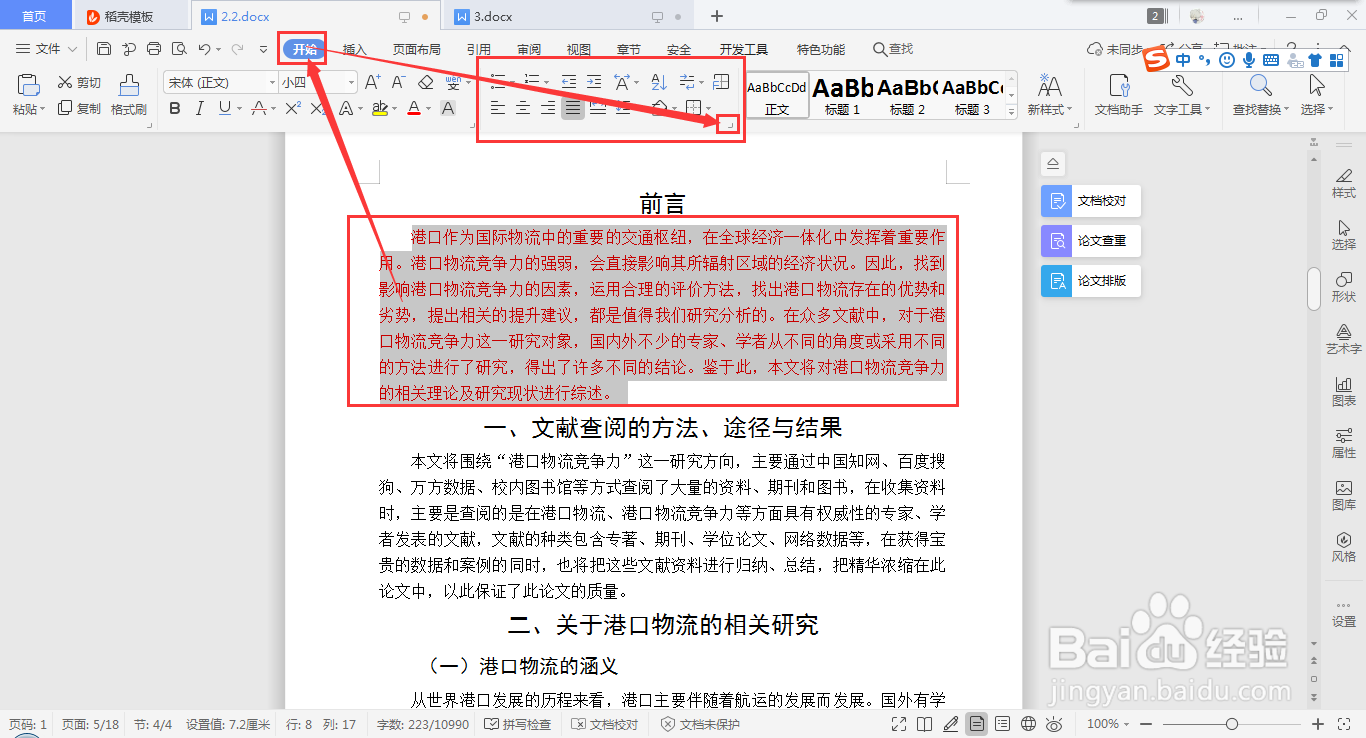This screenshot has width=1366, height=738.
Task: Open the 形状 shapes sidebar panel
Action: click(x=1344, y=287)
